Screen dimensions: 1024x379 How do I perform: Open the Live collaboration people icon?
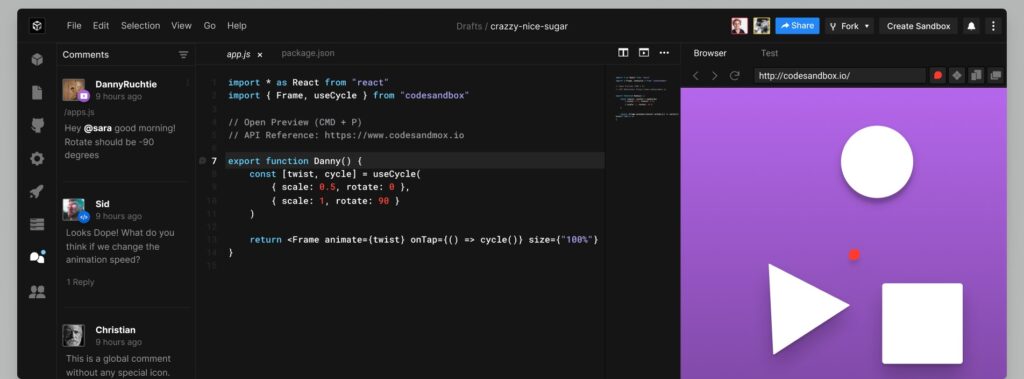pos(37,291)
